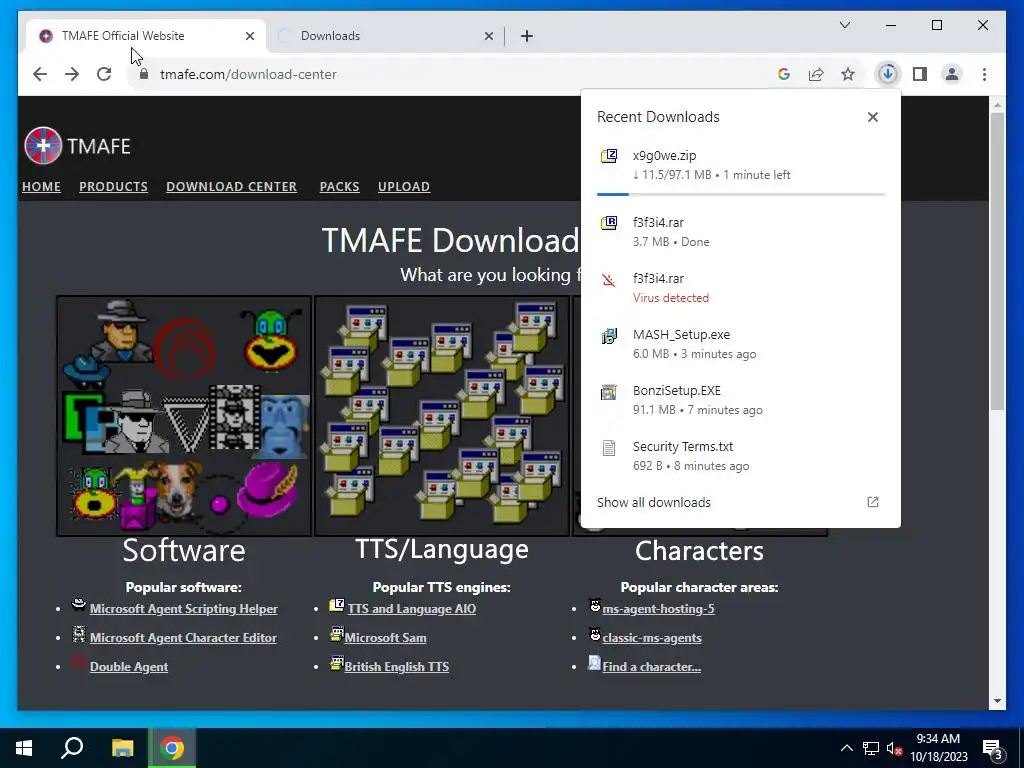Click the TTS/Language category thumbnail

(442, 416)
